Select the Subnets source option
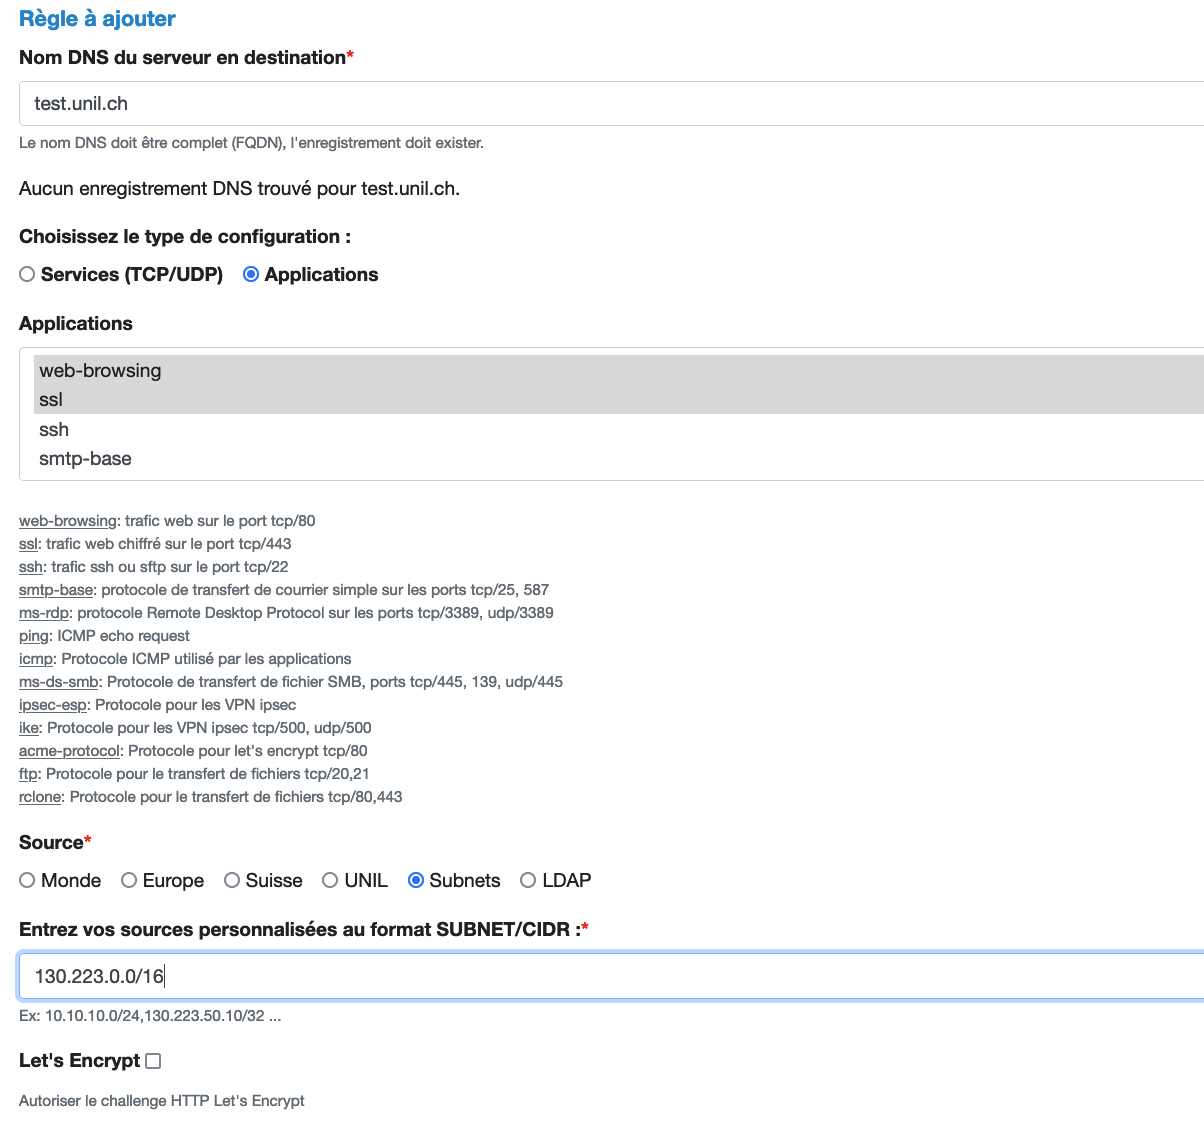The height and width of the screenshot is (1139, 1204). point(416,880)
